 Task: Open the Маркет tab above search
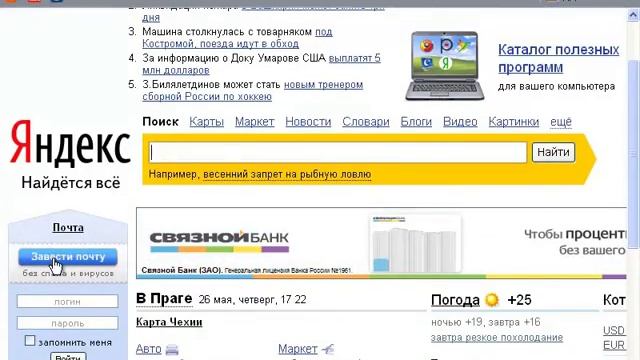click(254, 122)
